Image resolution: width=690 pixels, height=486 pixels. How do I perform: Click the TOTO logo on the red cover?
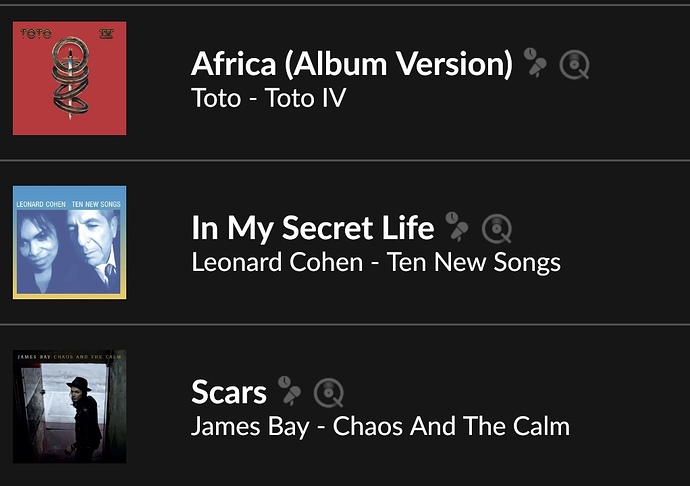point(36,33)
